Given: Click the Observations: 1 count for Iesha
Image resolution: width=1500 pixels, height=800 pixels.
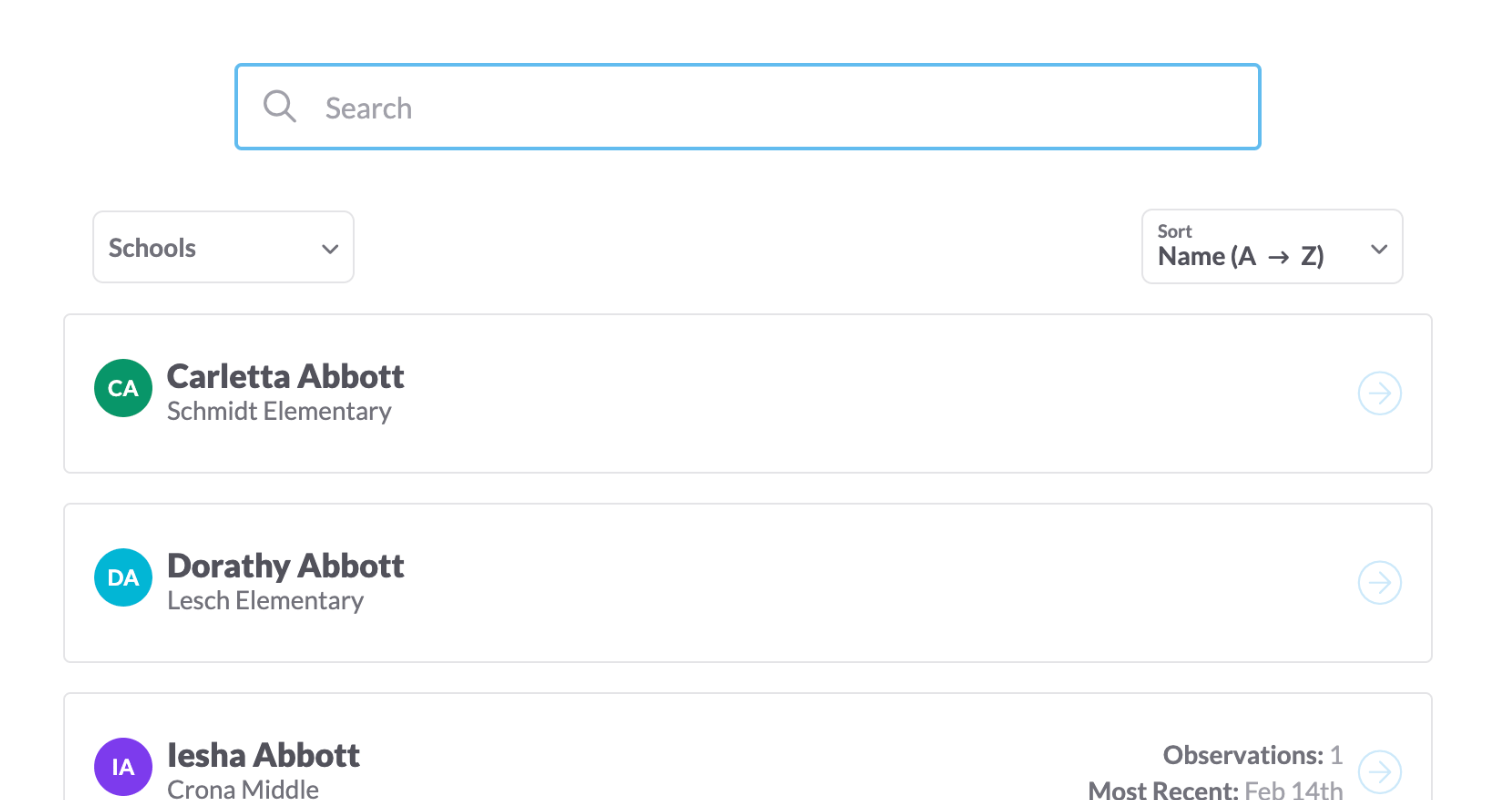Looking at the screenshot, I should (x=1252, y=755).
